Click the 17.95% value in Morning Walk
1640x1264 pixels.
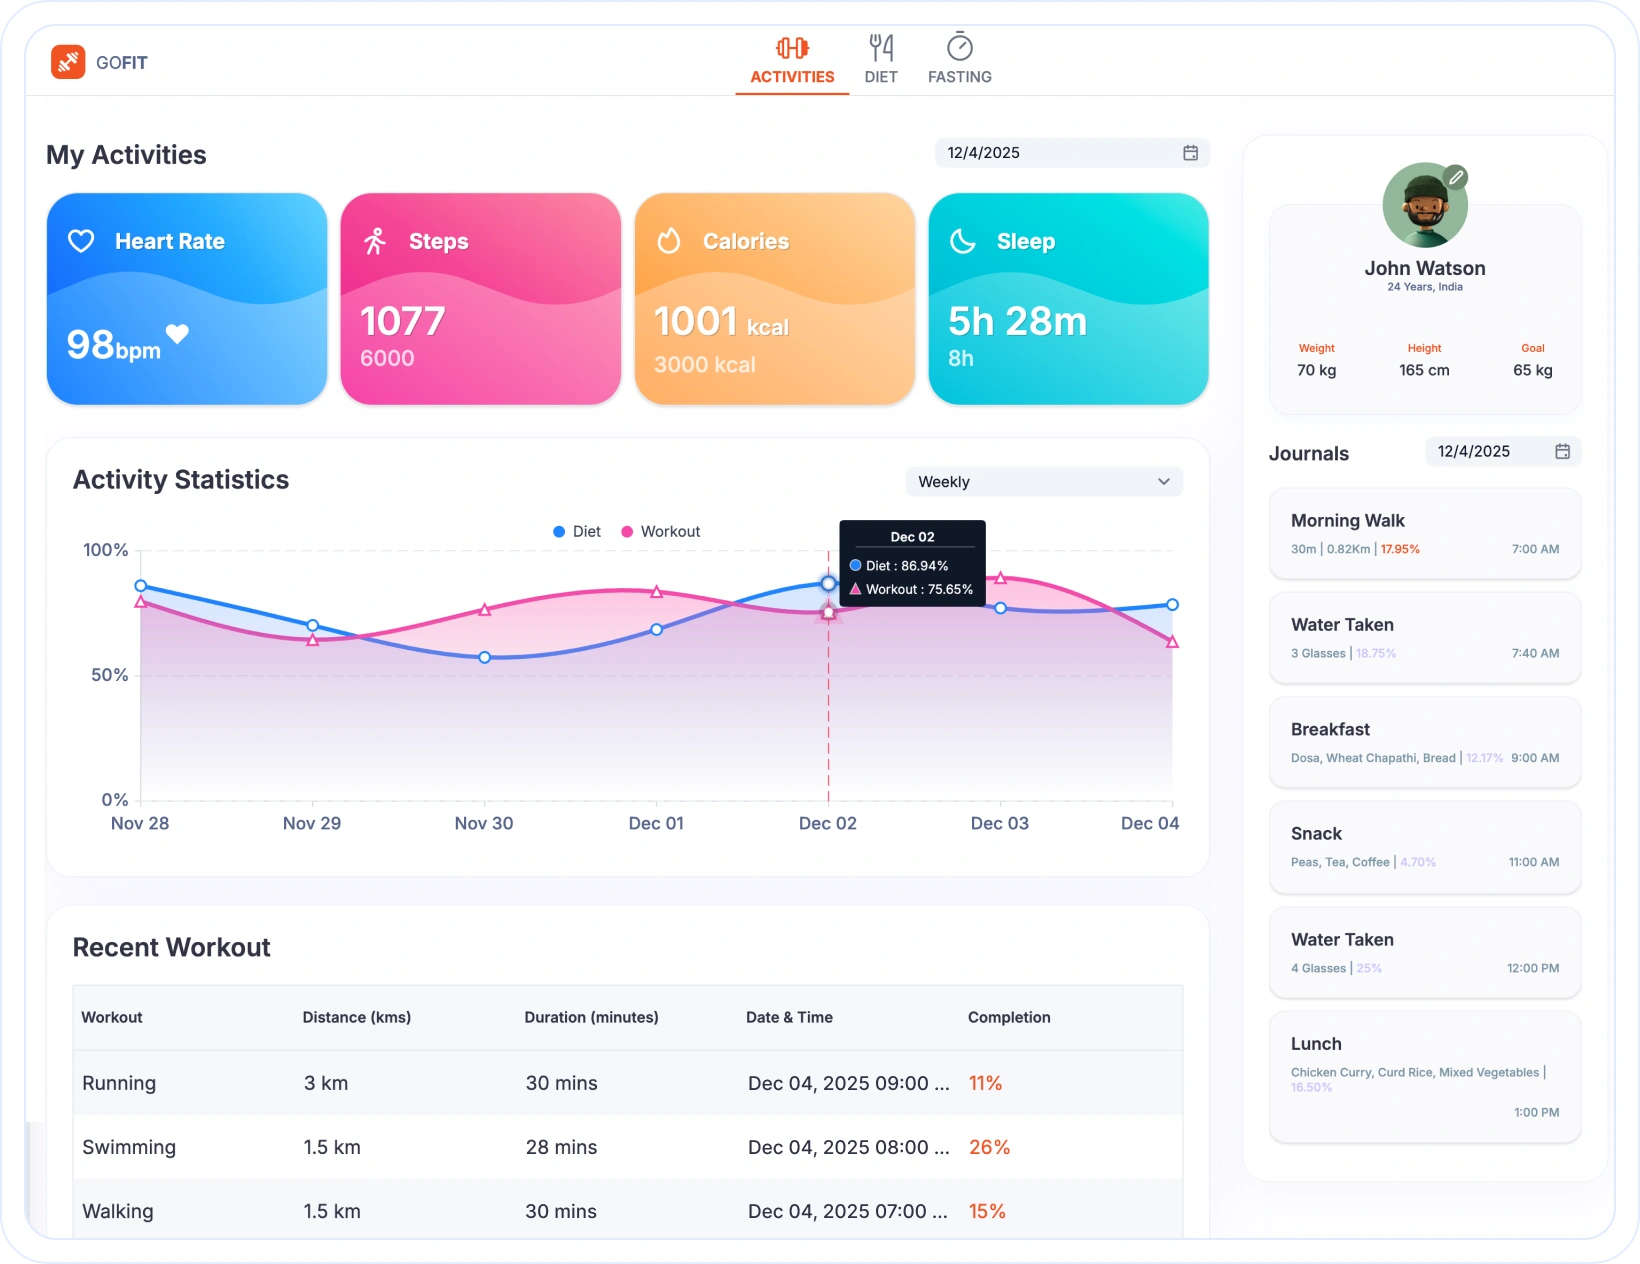[1400, 550]
